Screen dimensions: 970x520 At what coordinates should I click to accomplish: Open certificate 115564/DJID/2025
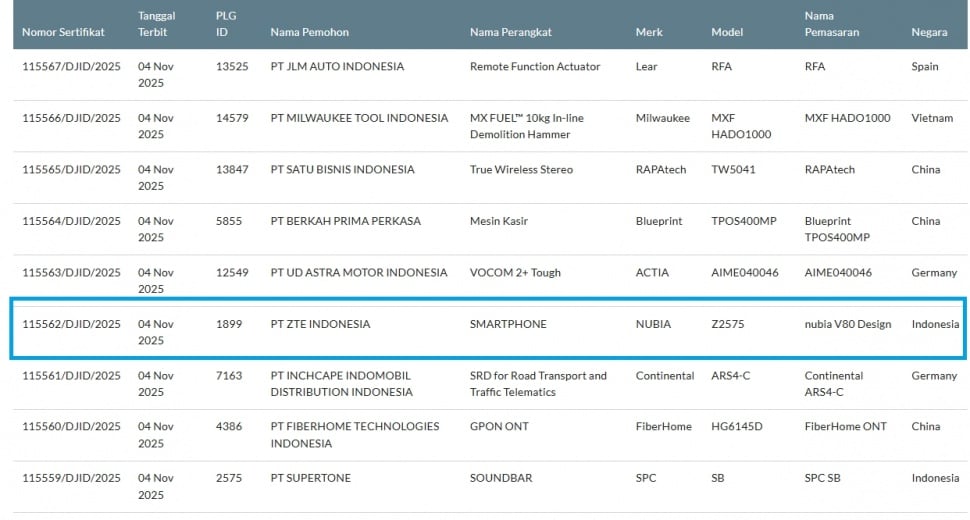click(x=71, y=221)
